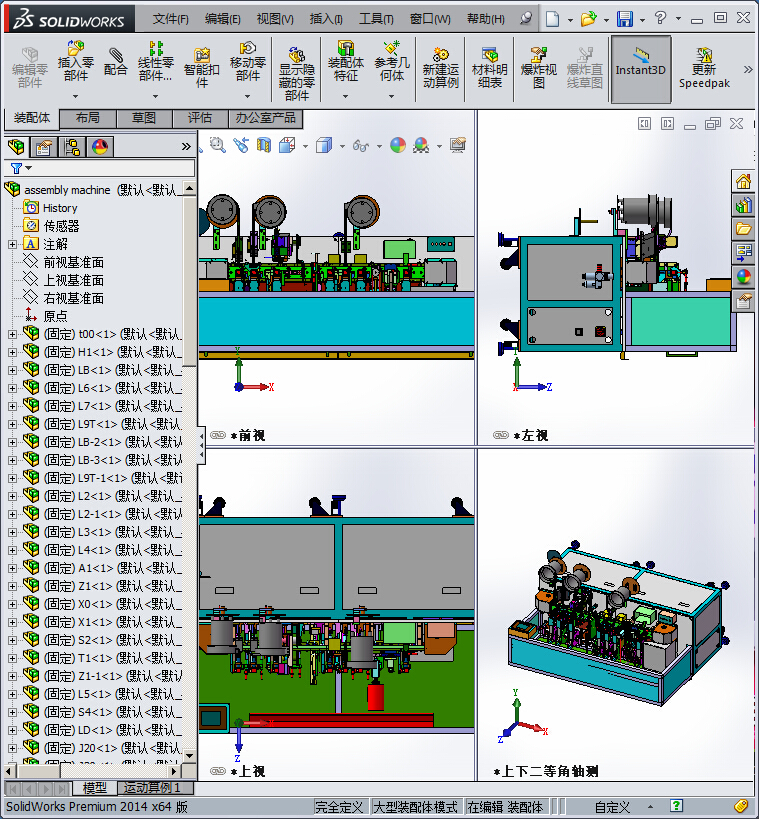Expand (固定) L9T<1> component node

[x=13, y=424]
